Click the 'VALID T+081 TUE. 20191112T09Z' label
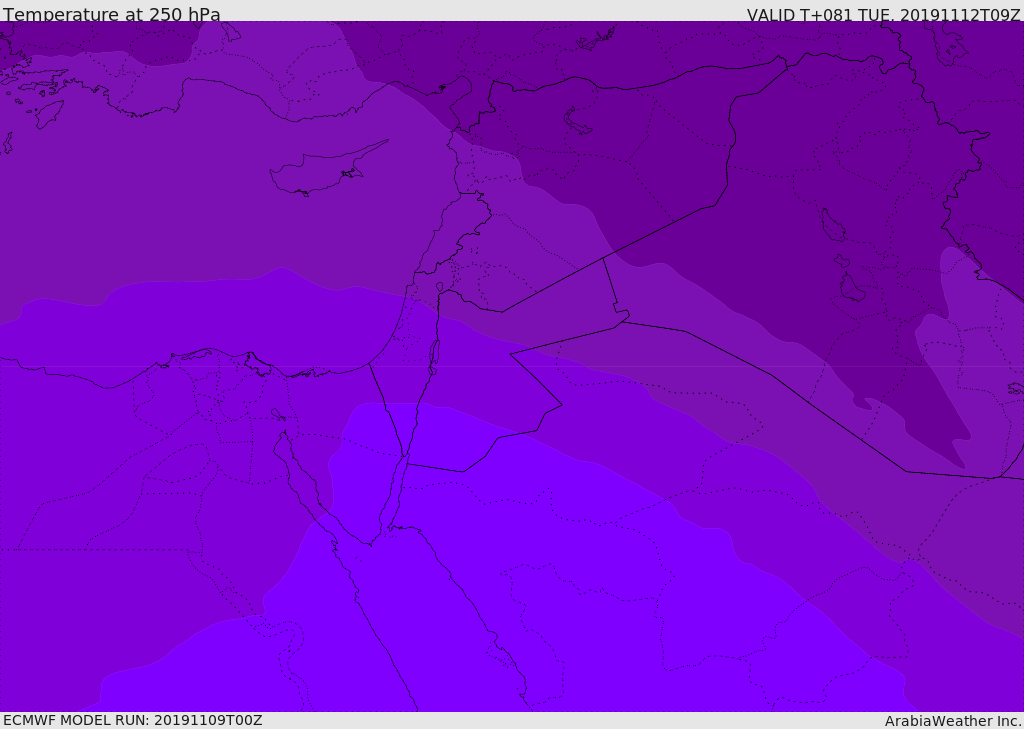1024x729 pixels. coord(884,14)
